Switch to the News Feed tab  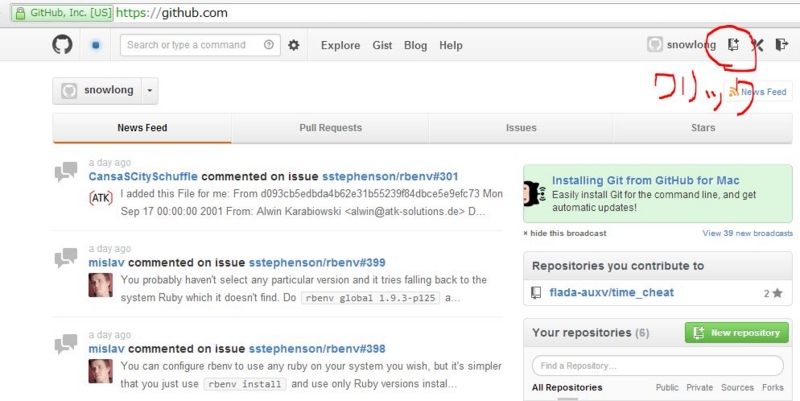(x=142, y=128)
